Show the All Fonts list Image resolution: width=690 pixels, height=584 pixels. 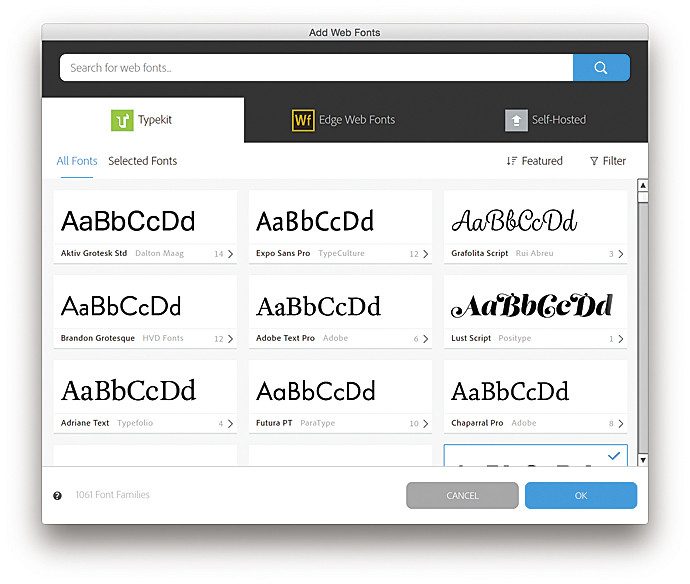click(x=77, y=161)
